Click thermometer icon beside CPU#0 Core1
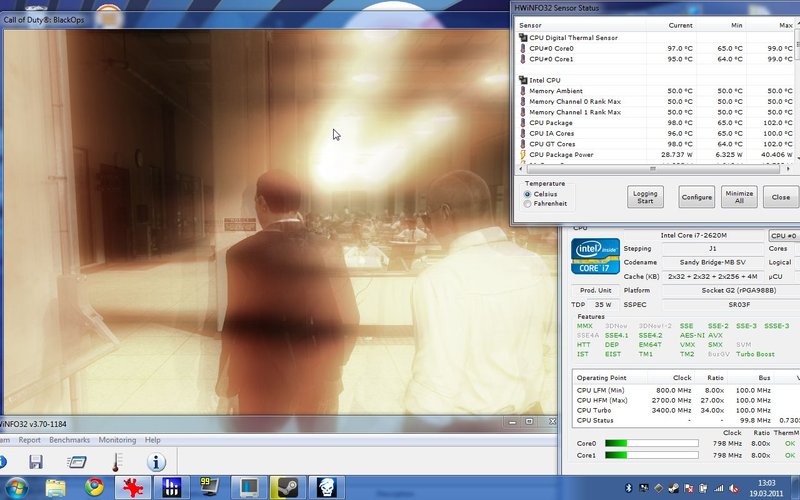800x500 pixels. pyautogui.click(x=522, y=59)
